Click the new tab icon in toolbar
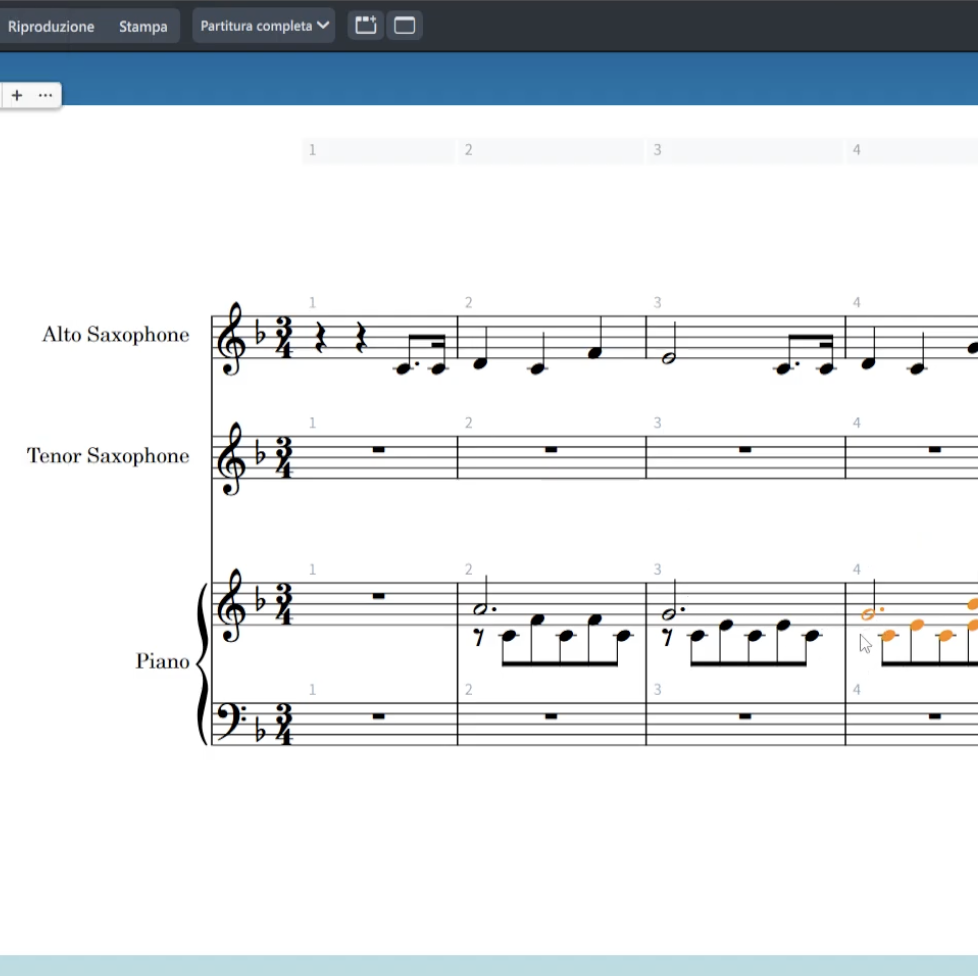Screen dimensions: 978x976 click(x=366, y=26)
